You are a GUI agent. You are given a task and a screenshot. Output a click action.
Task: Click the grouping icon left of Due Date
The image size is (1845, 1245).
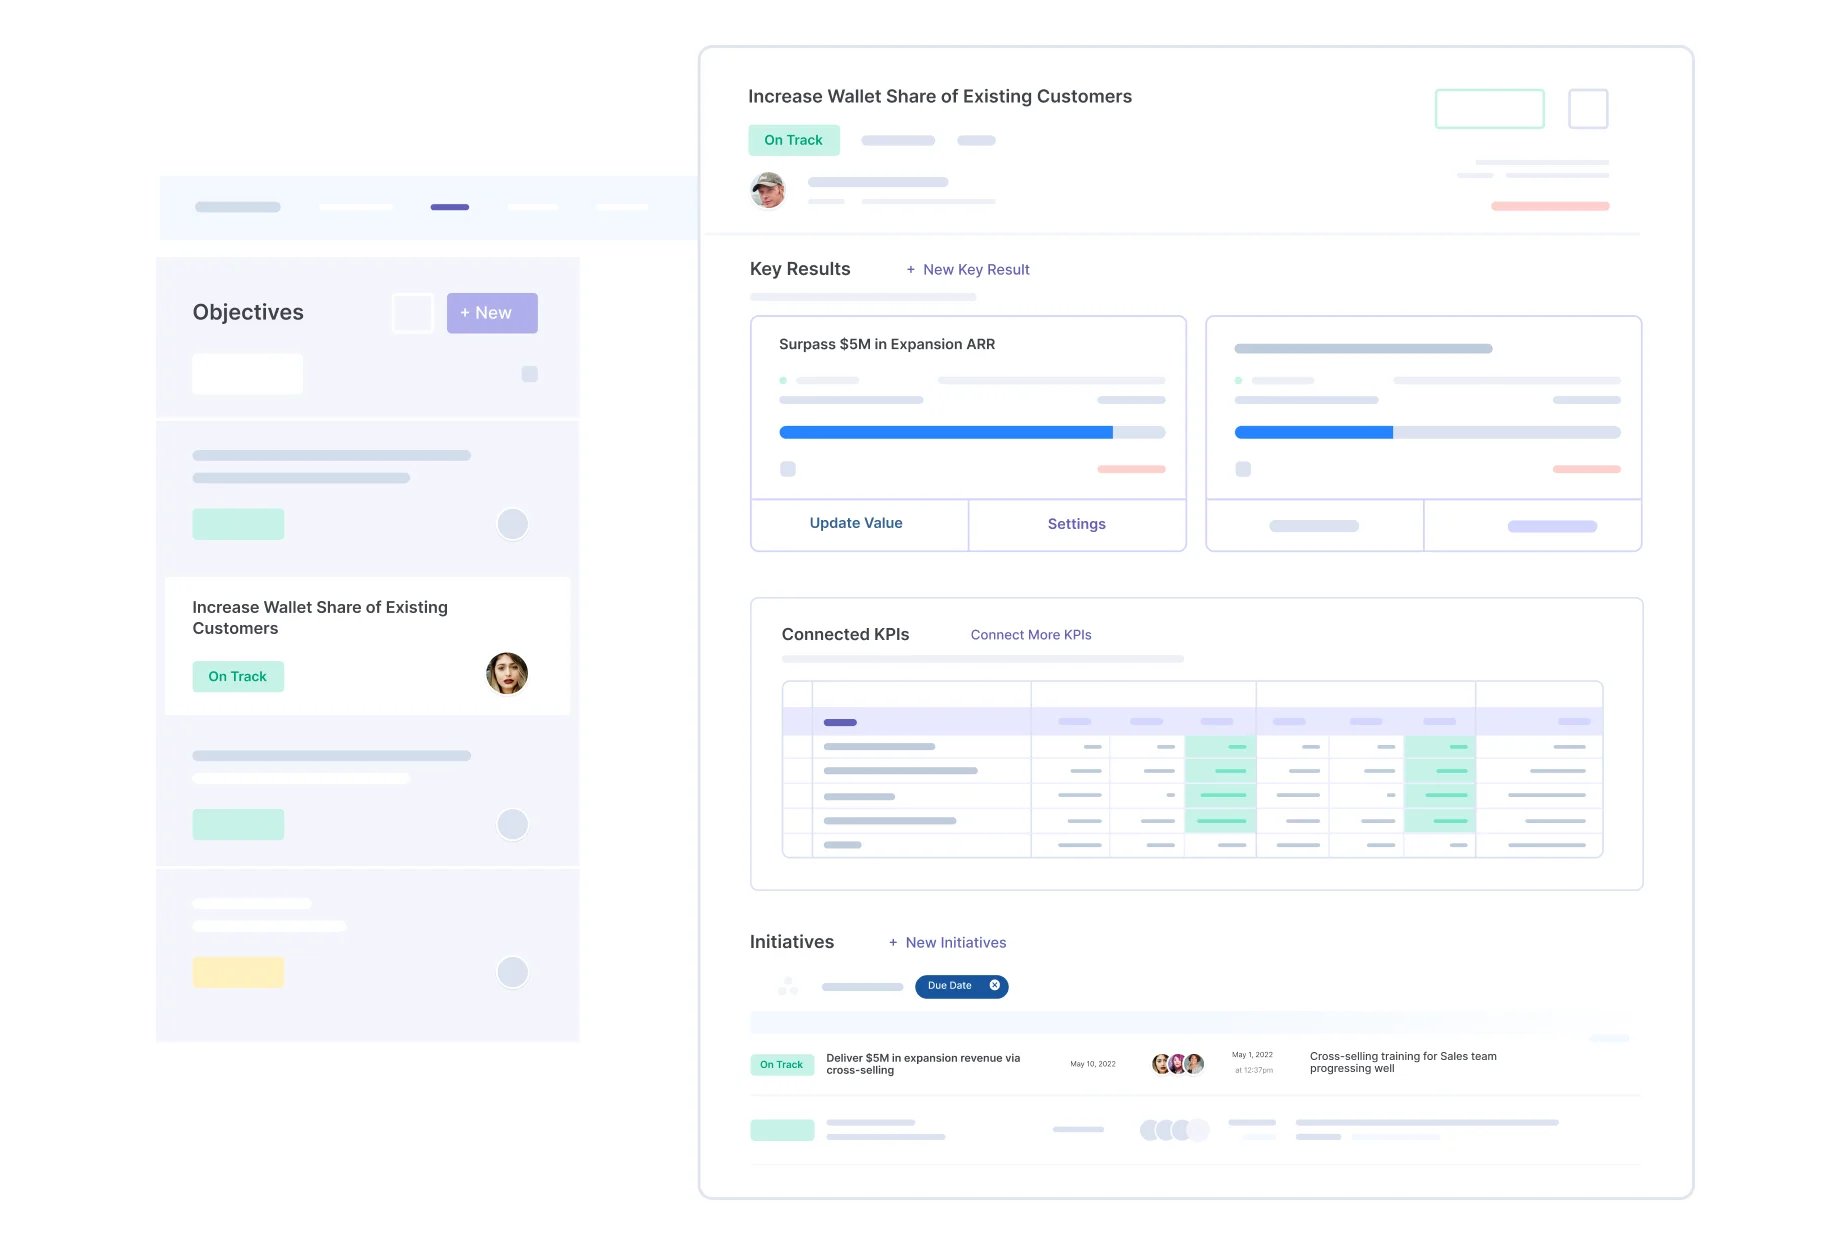[788, 987]
